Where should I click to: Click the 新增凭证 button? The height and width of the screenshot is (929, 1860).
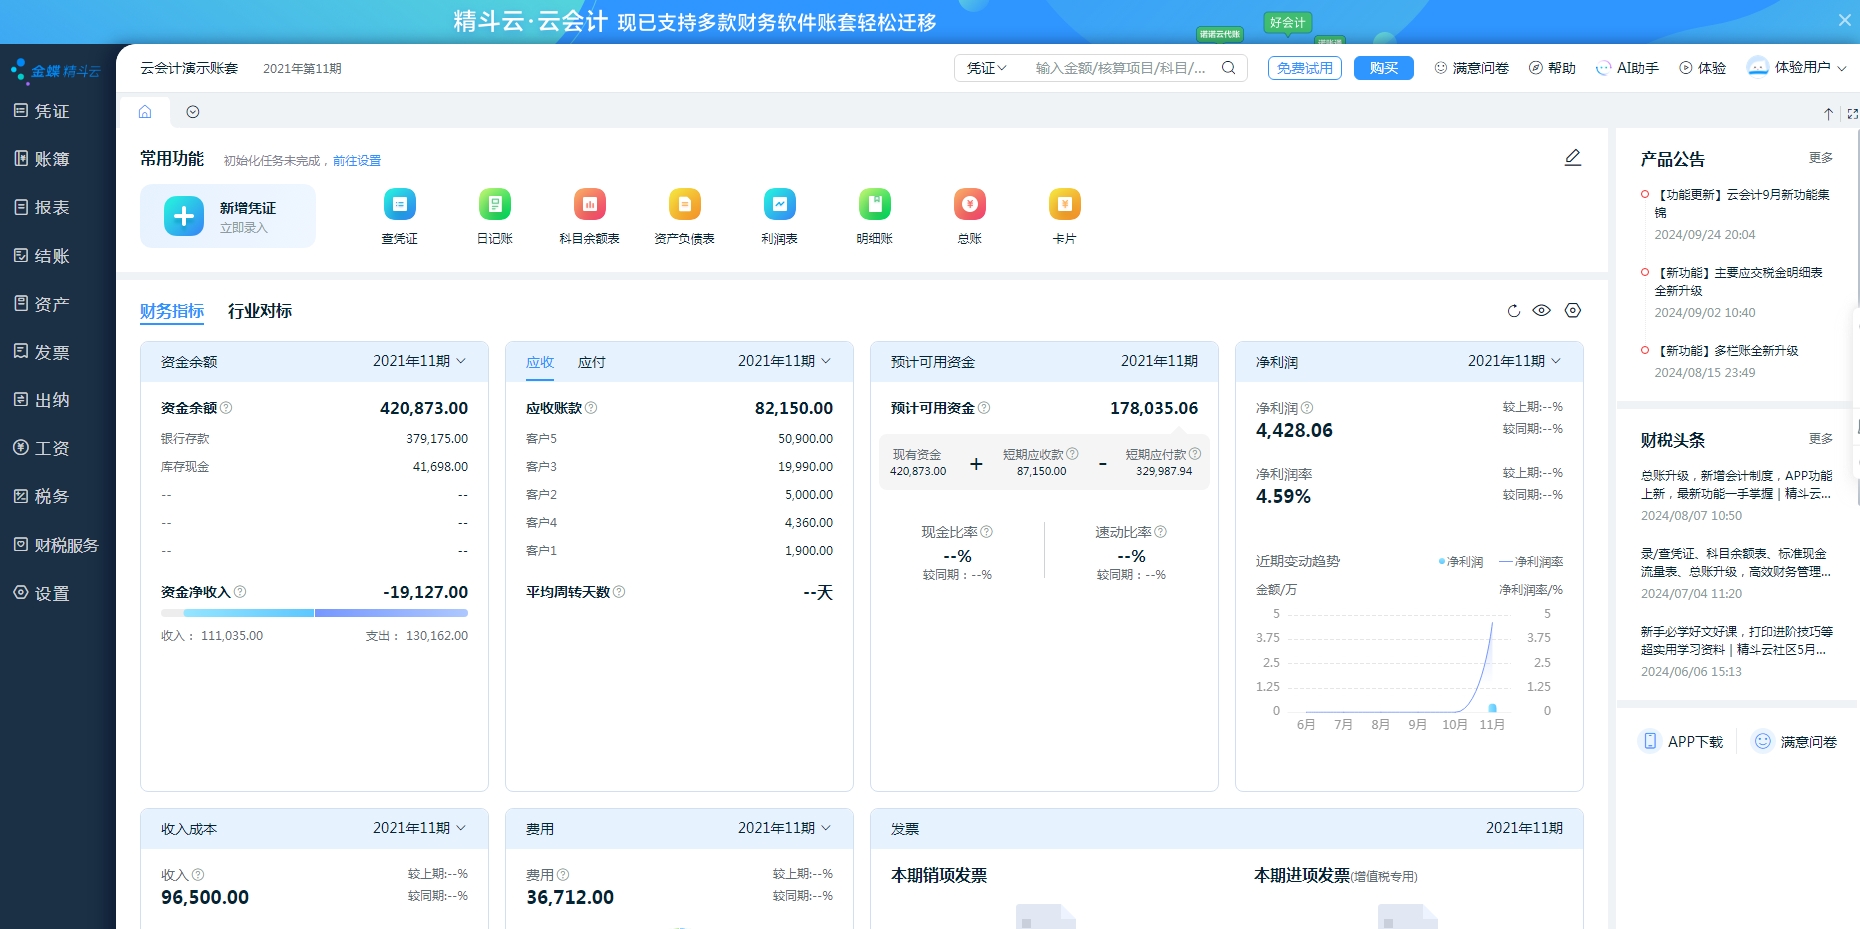(x=228, y=215)
